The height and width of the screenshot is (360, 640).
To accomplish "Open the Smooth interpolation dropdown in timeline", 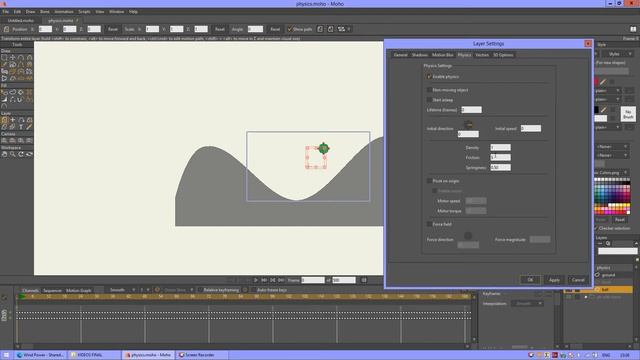I will (122, 290).
